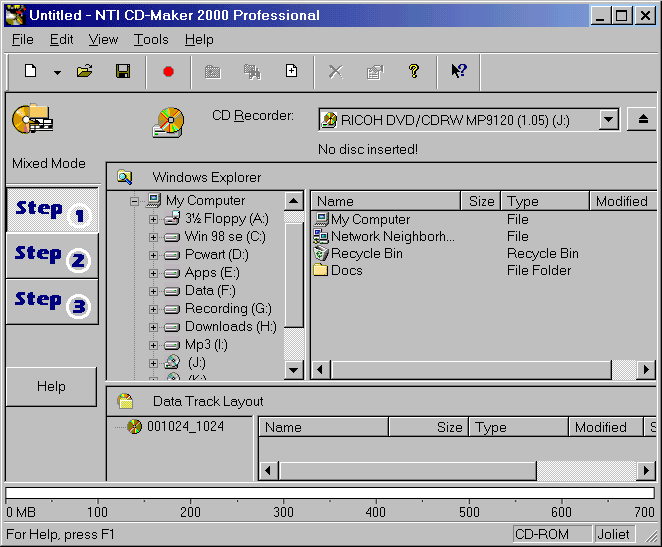The image size is (662, 547).
Task: Sort data track list by Name column
Action: click(x=323, y=427)
